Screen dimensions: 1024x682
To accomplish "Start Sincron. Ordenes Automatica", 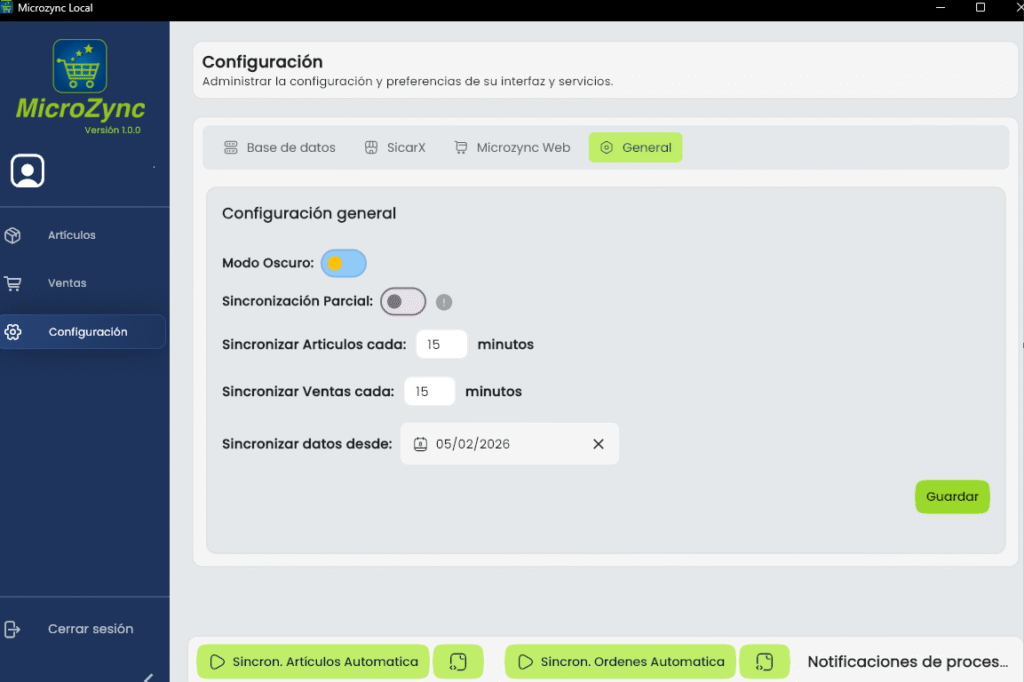I will (621, 662).
